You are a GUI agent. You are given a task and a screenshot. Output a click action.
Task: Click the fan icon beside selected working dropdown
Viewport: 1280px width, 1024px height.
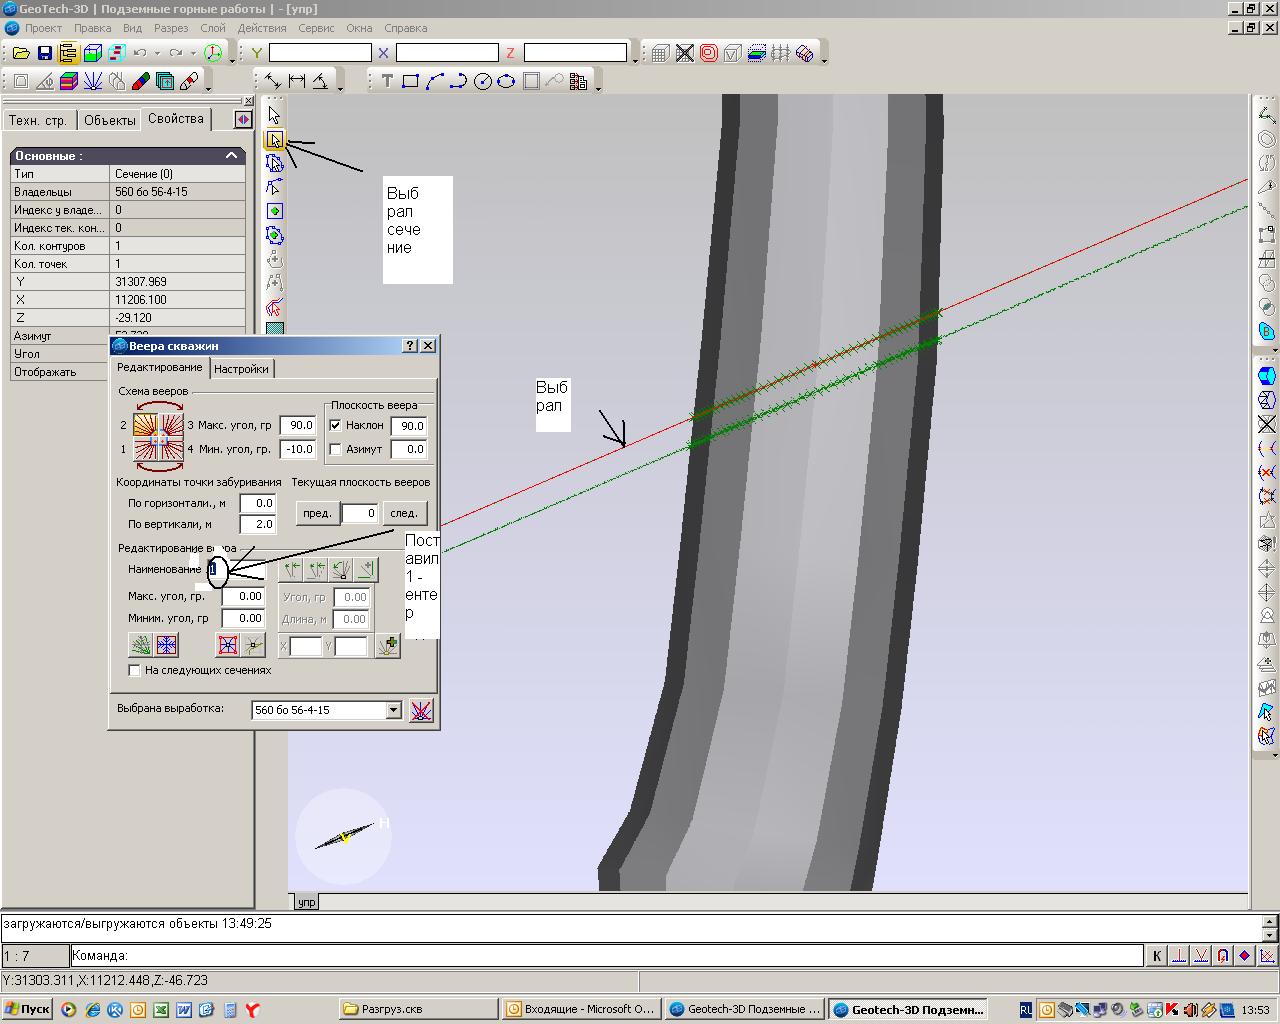(x=422, y=710)
